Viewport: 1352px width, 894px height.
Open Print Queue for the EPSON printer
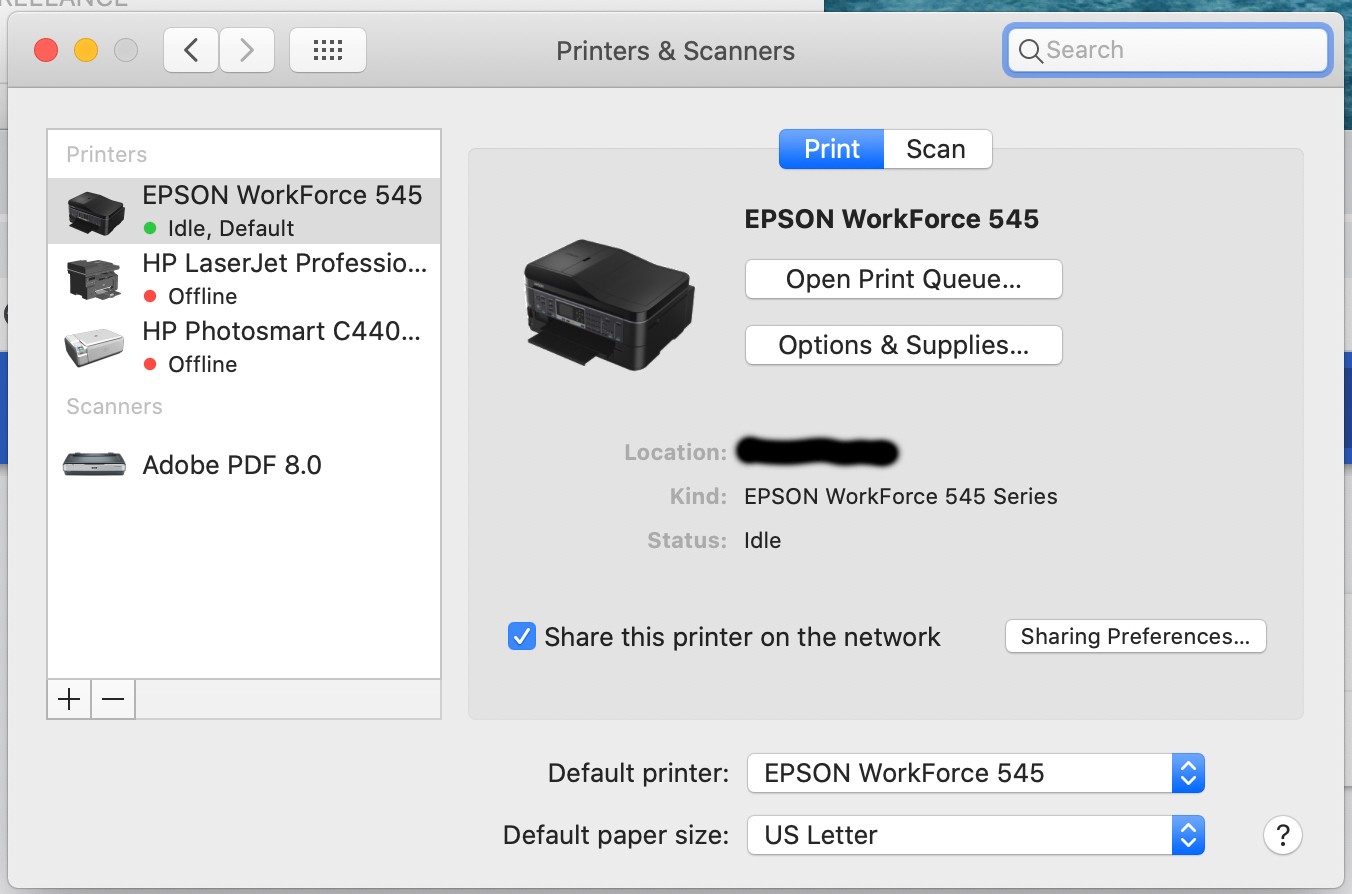tap(903, 279)
